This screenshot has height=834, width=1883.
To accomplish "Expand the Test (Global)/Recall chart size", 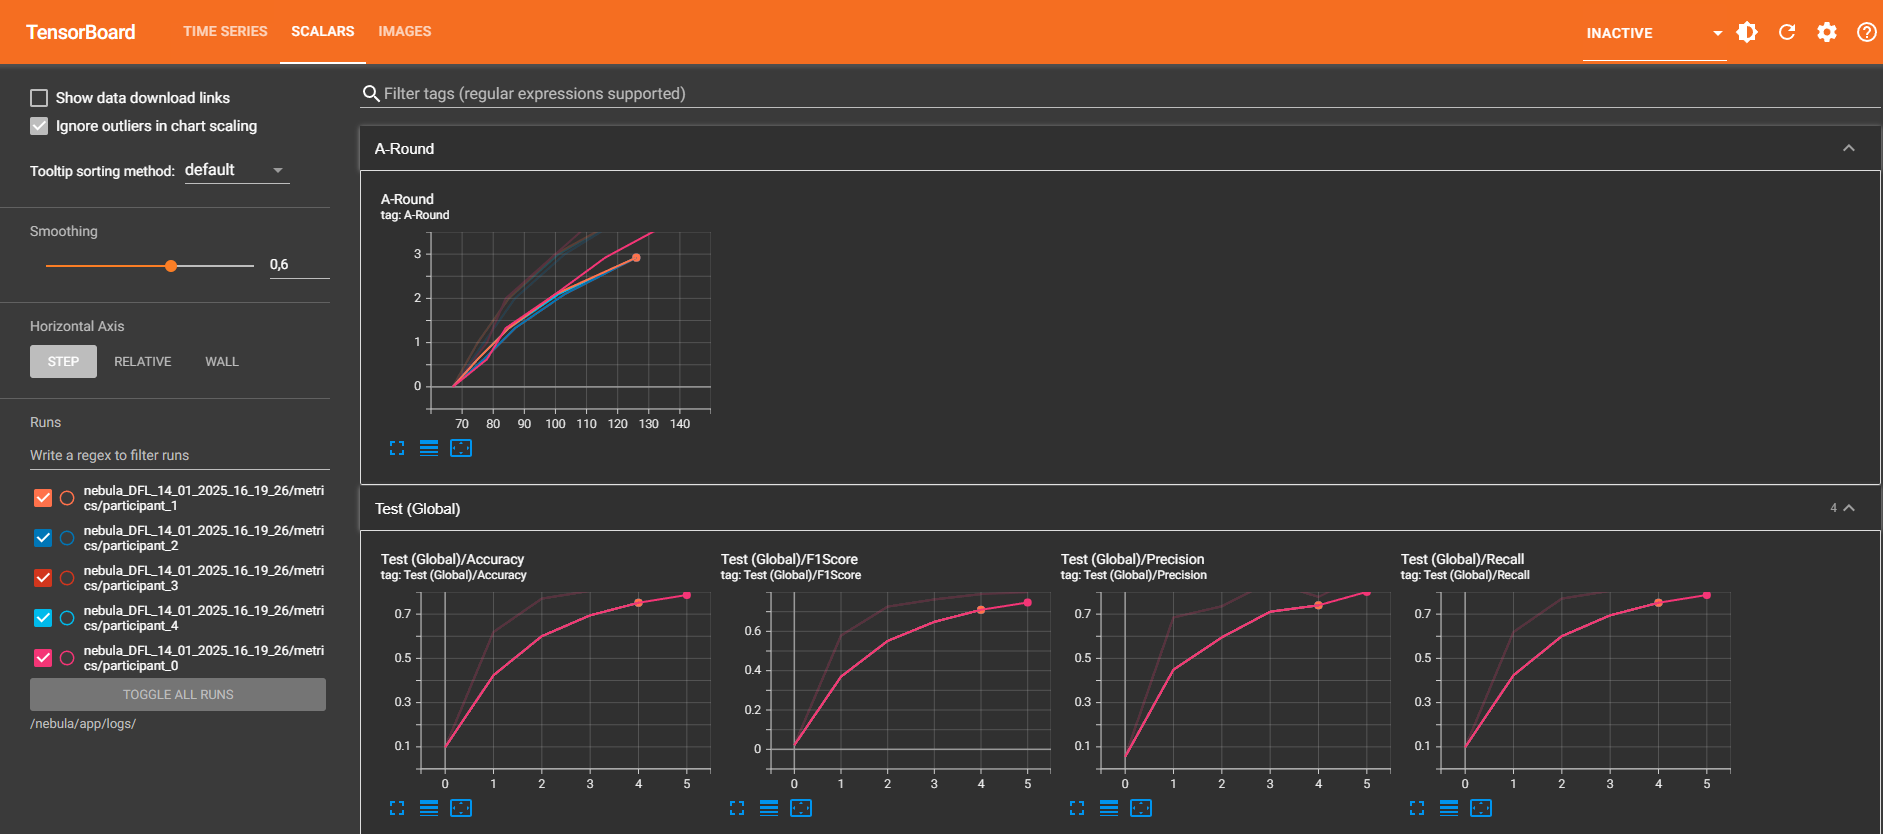I will coord(1417,808).
